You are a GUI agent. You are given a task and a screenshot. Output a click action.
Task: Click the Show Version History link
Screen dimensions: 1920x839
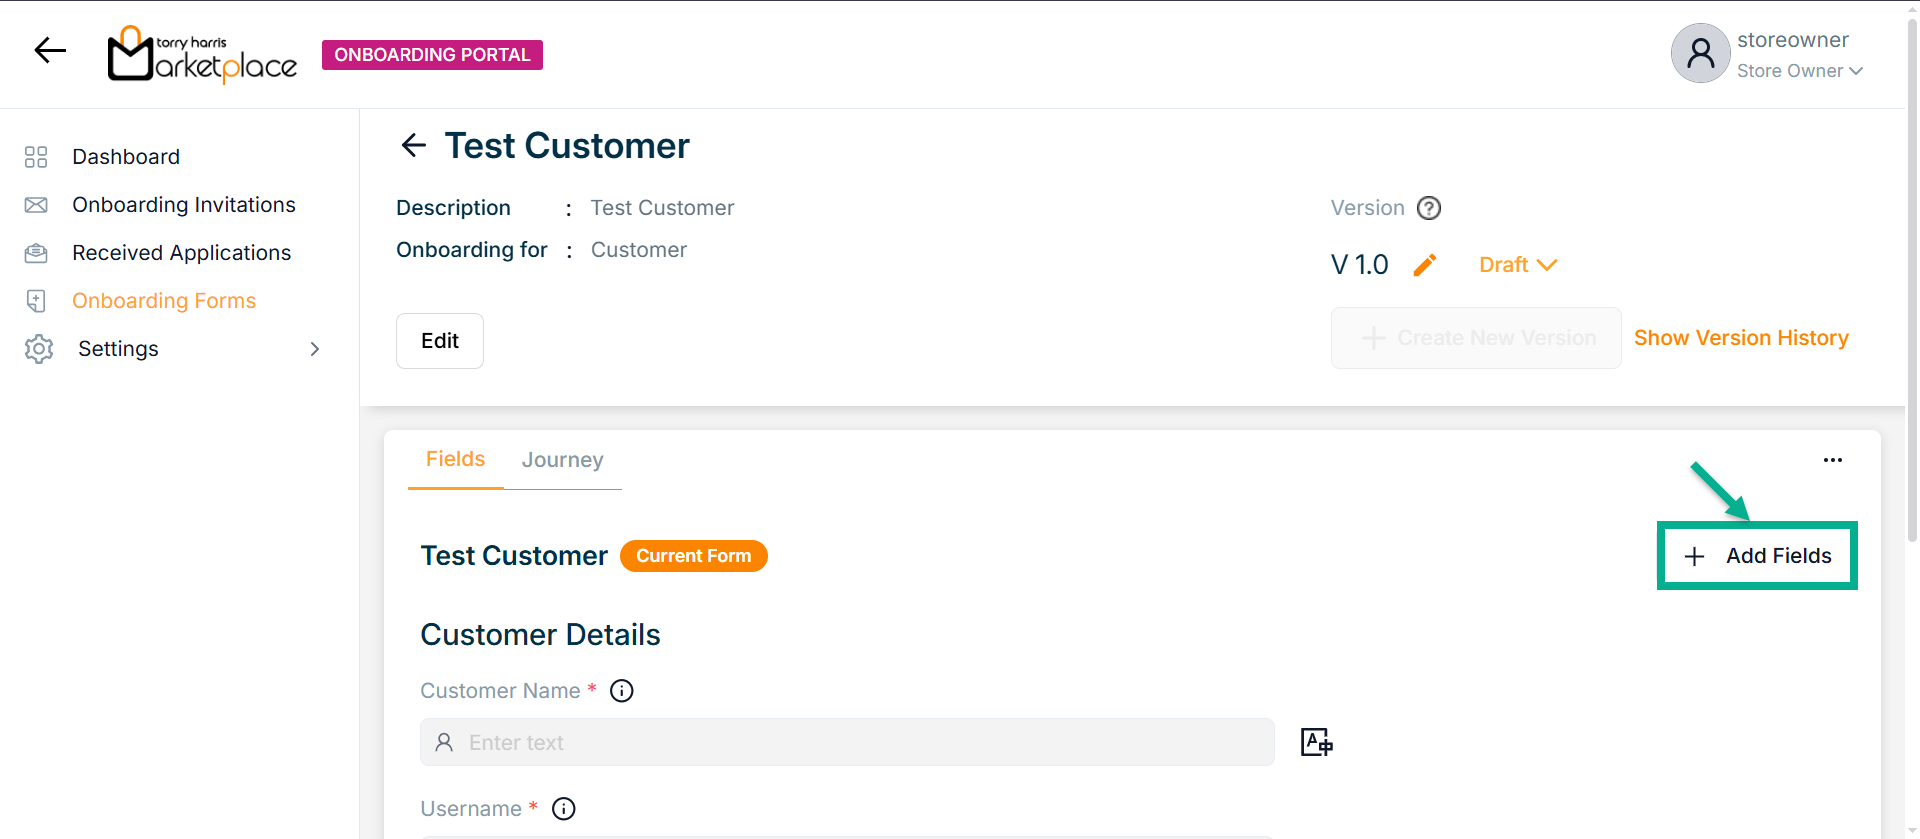coord(1741,338)
